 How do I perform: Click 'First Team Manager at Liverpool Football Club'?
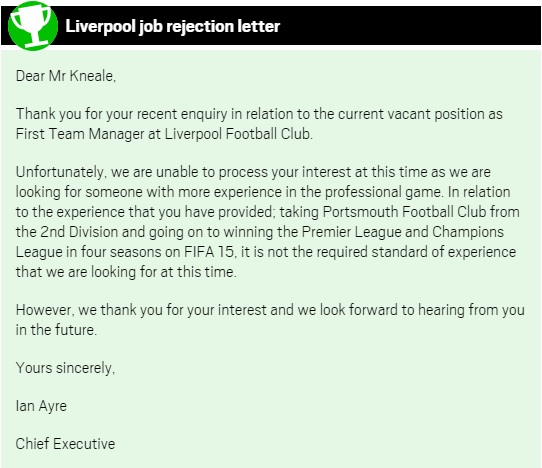pyautogui.click(x=163, y=134)
